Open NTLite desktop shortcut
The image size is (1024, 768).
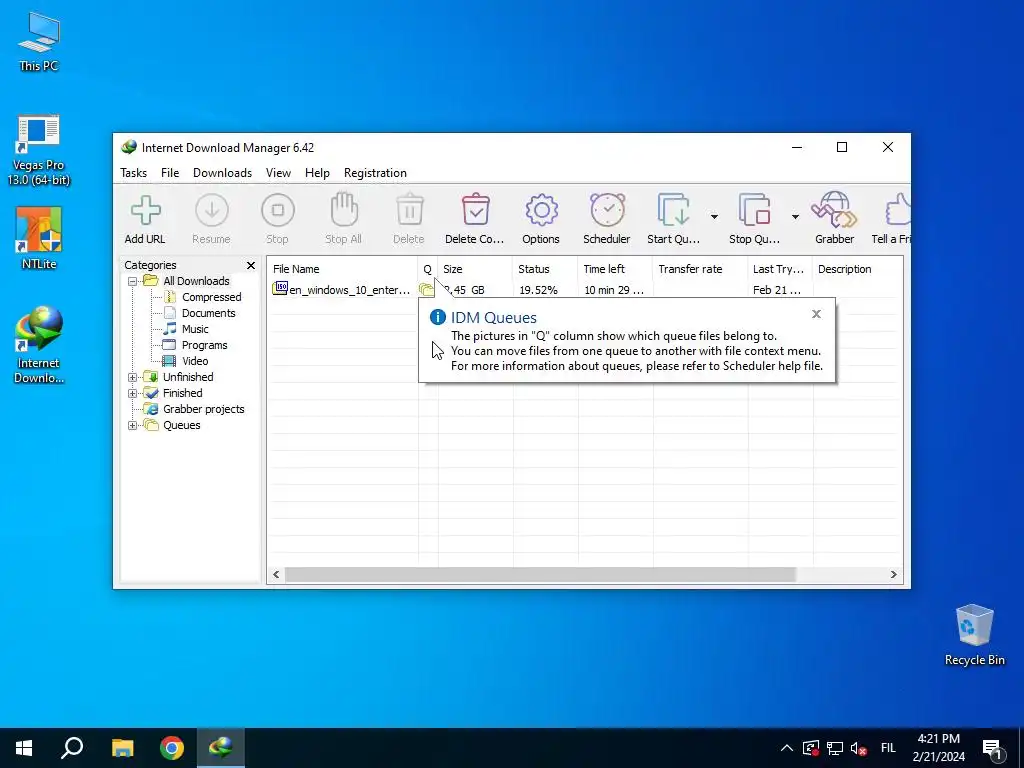39,238
